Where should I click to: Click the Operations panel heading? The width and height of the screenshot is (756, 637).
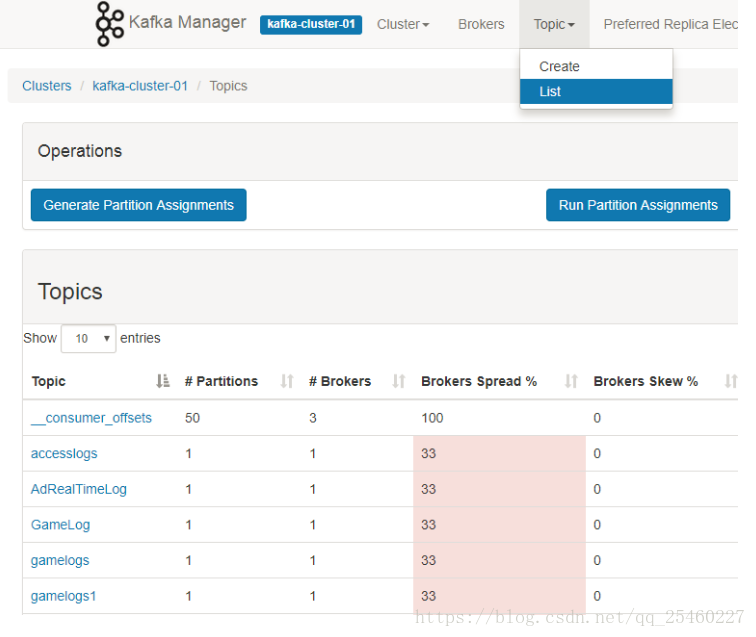pos(80,151)
